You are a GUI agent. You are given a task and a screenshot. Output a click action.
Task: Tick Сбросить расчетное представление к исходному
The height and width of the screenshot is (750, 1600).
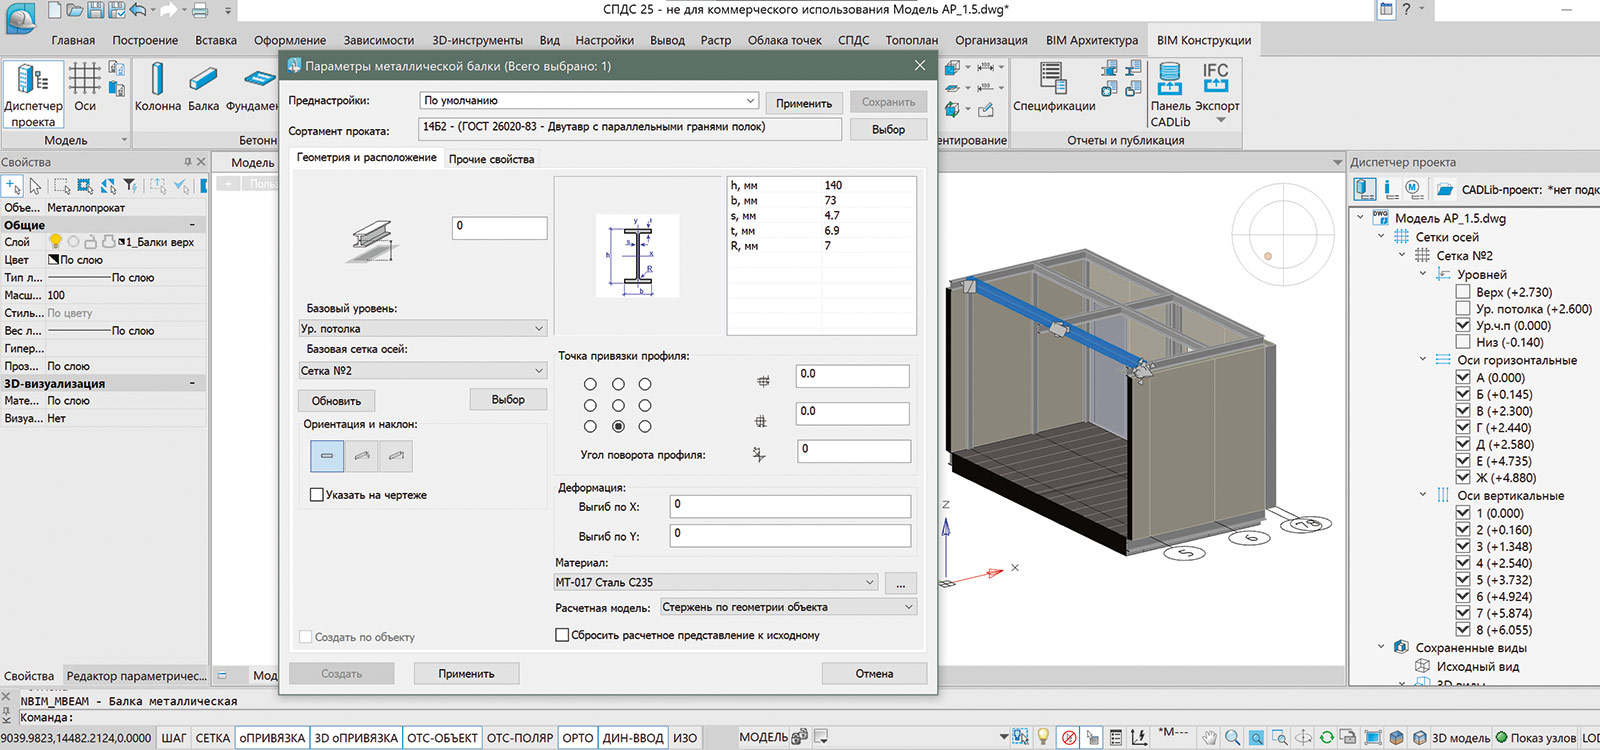tap(562, 635)
